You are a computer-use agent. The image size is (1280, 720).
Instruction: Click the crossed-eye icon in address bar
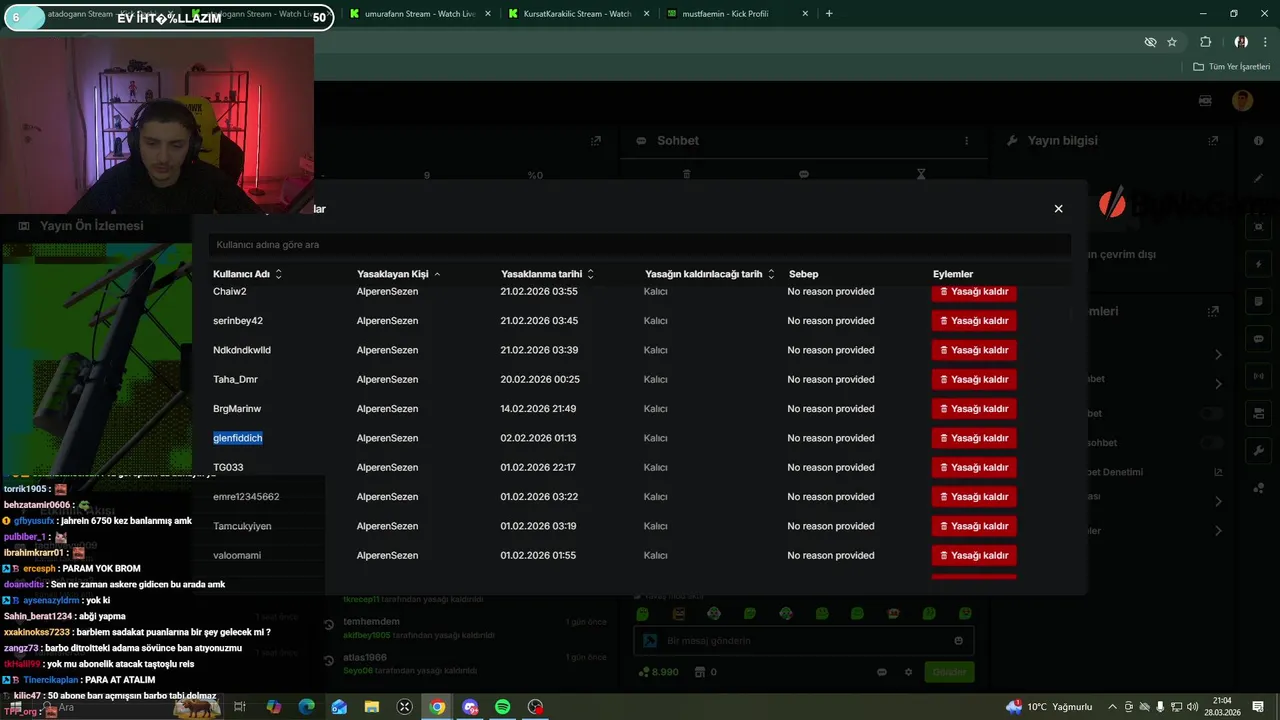(x=1150, y=42)
